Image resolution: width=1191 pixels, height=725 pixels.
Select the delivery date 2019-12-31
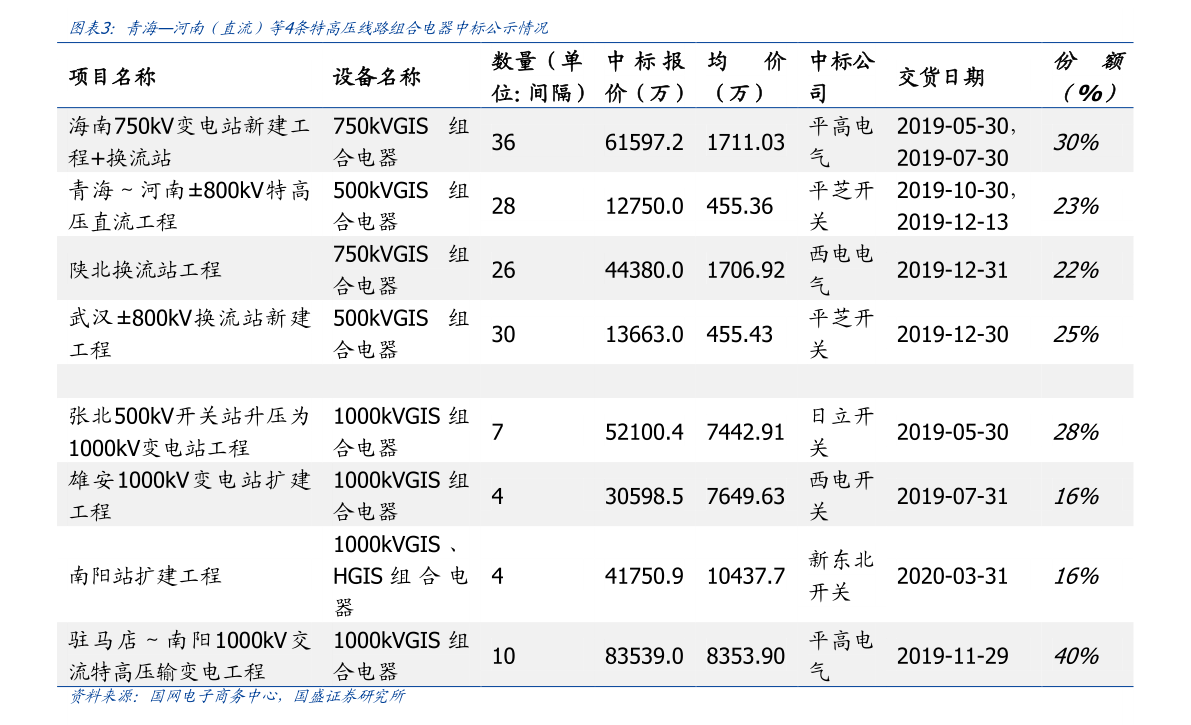[952, 270]
